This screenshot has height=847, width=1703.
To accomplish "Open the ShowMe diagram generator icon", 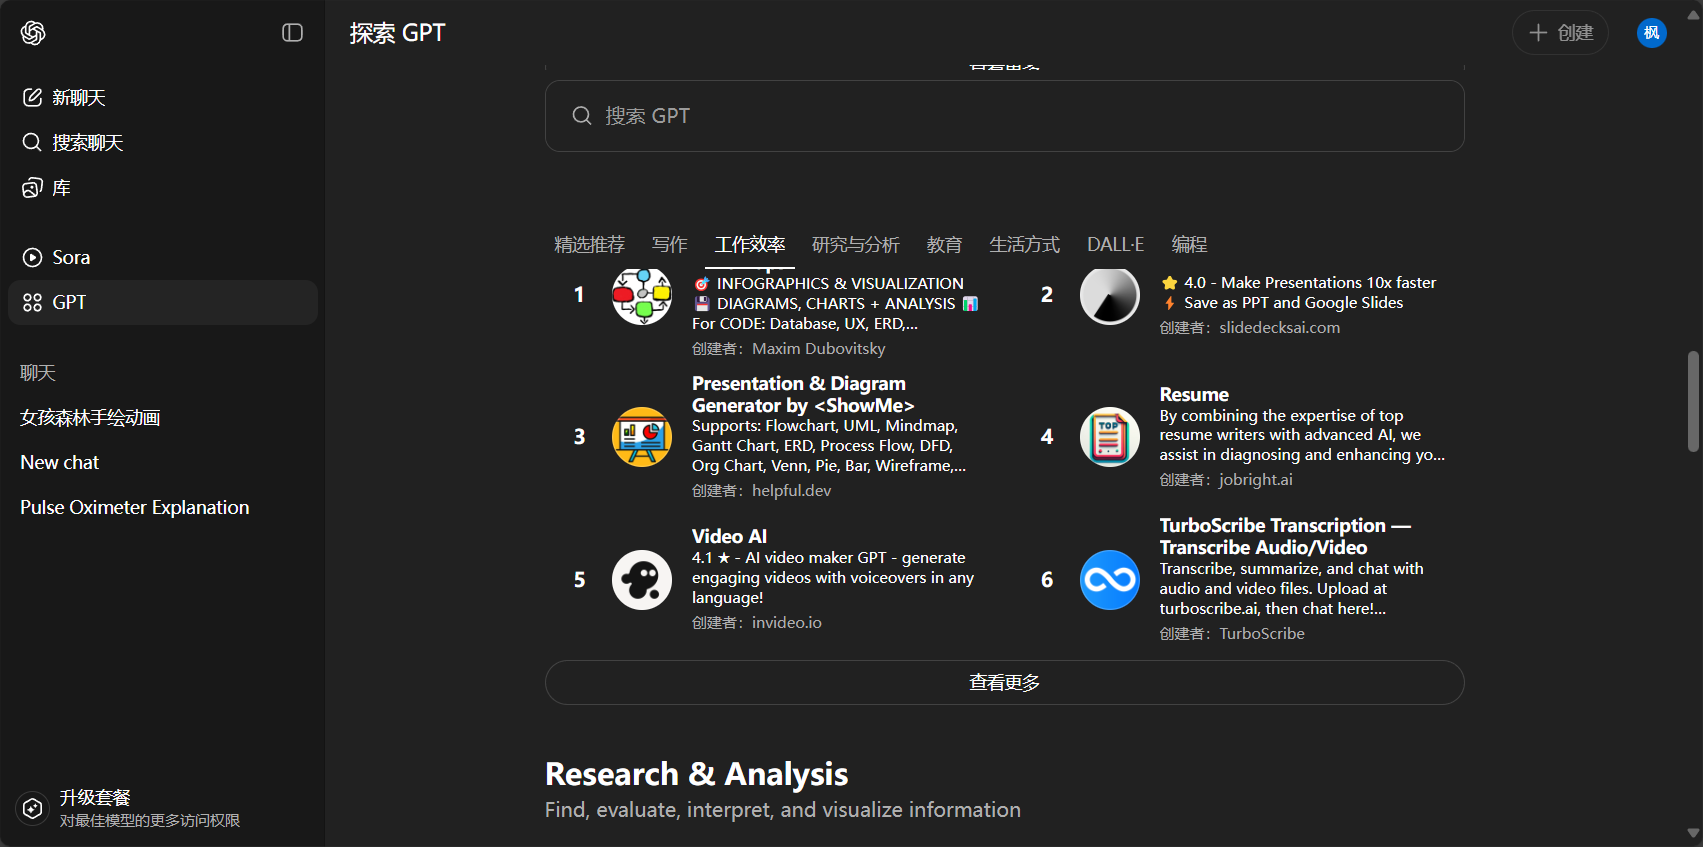I will coord(642,437).
